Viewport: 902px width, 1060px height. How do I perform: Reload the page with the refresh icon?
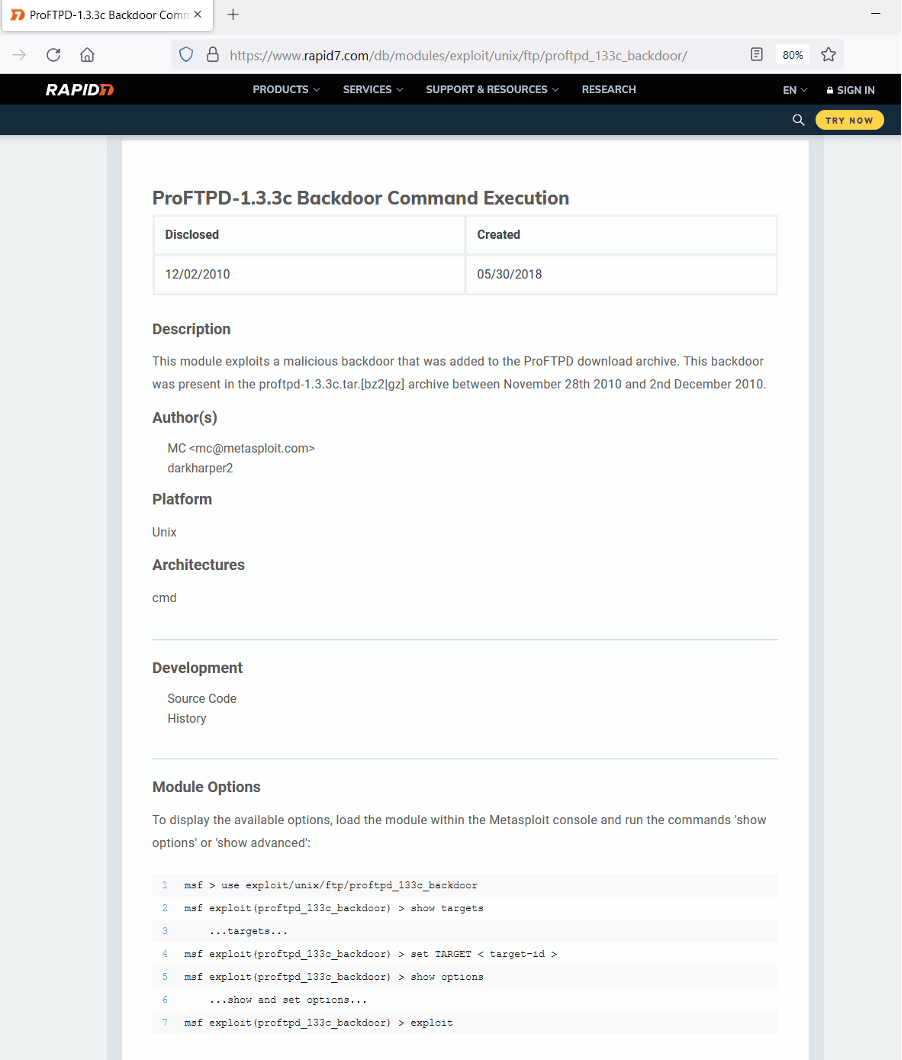pyautogui.click(x=54, y=55)
